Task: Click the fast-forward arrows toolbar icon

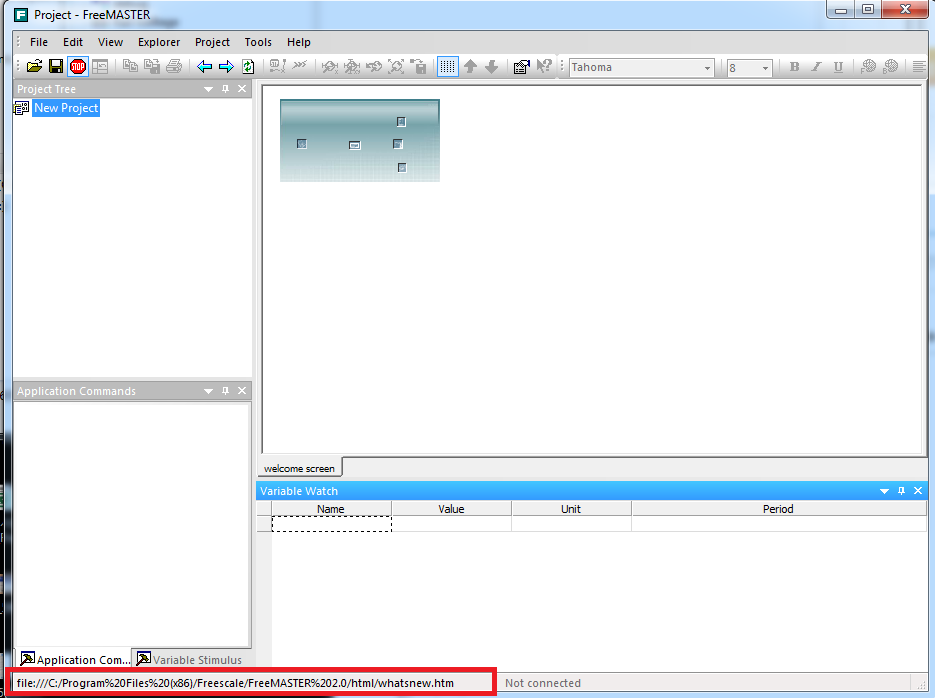Action: click(x=299, y=65)
